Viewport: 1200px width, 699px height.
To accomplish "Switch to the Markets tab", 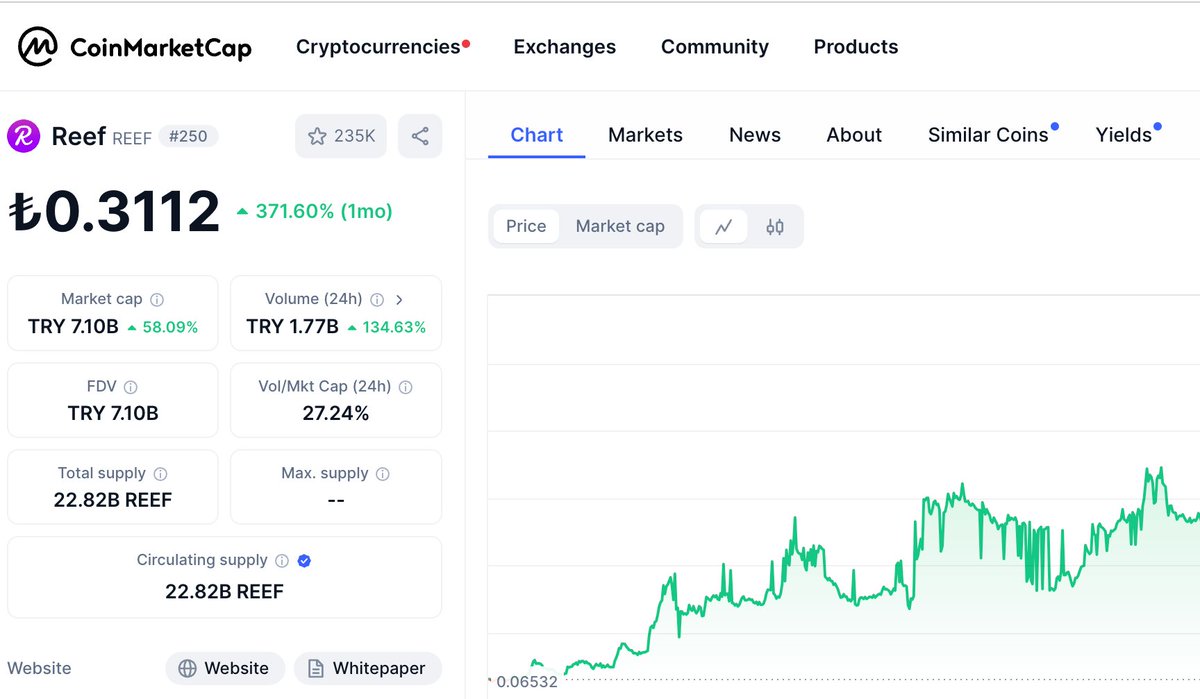I will [x=645, y=134].
